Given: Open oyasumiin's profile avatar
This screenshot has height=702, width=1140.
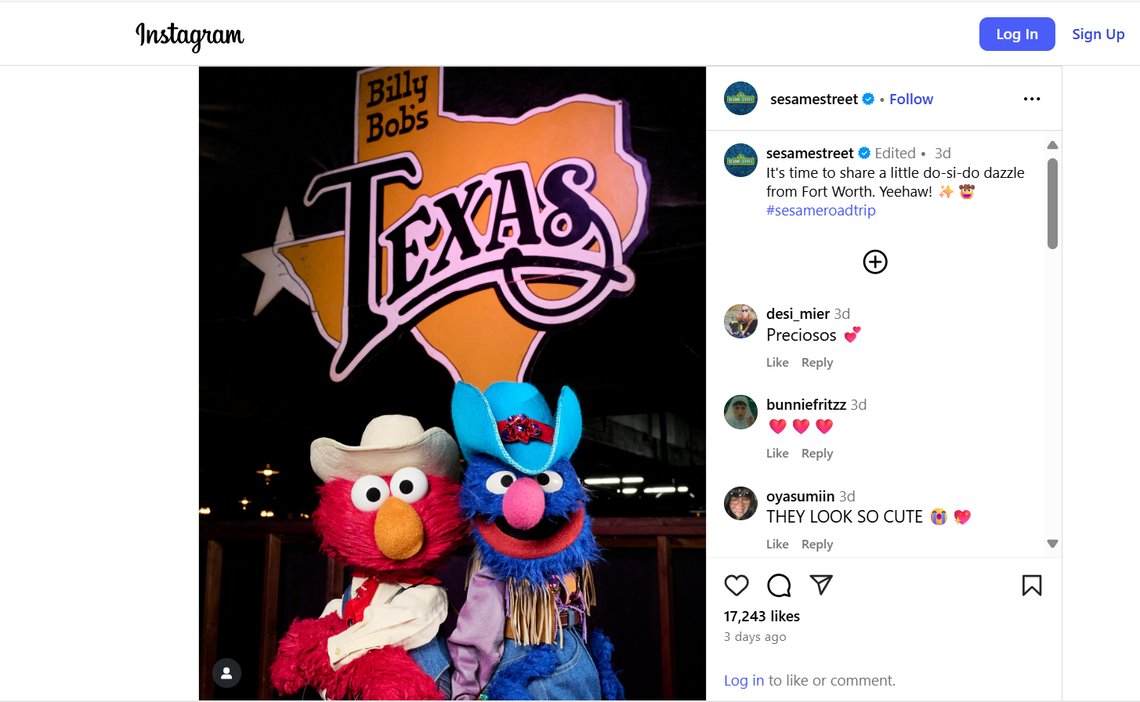Looking at the screenshot, I should 741,504.
